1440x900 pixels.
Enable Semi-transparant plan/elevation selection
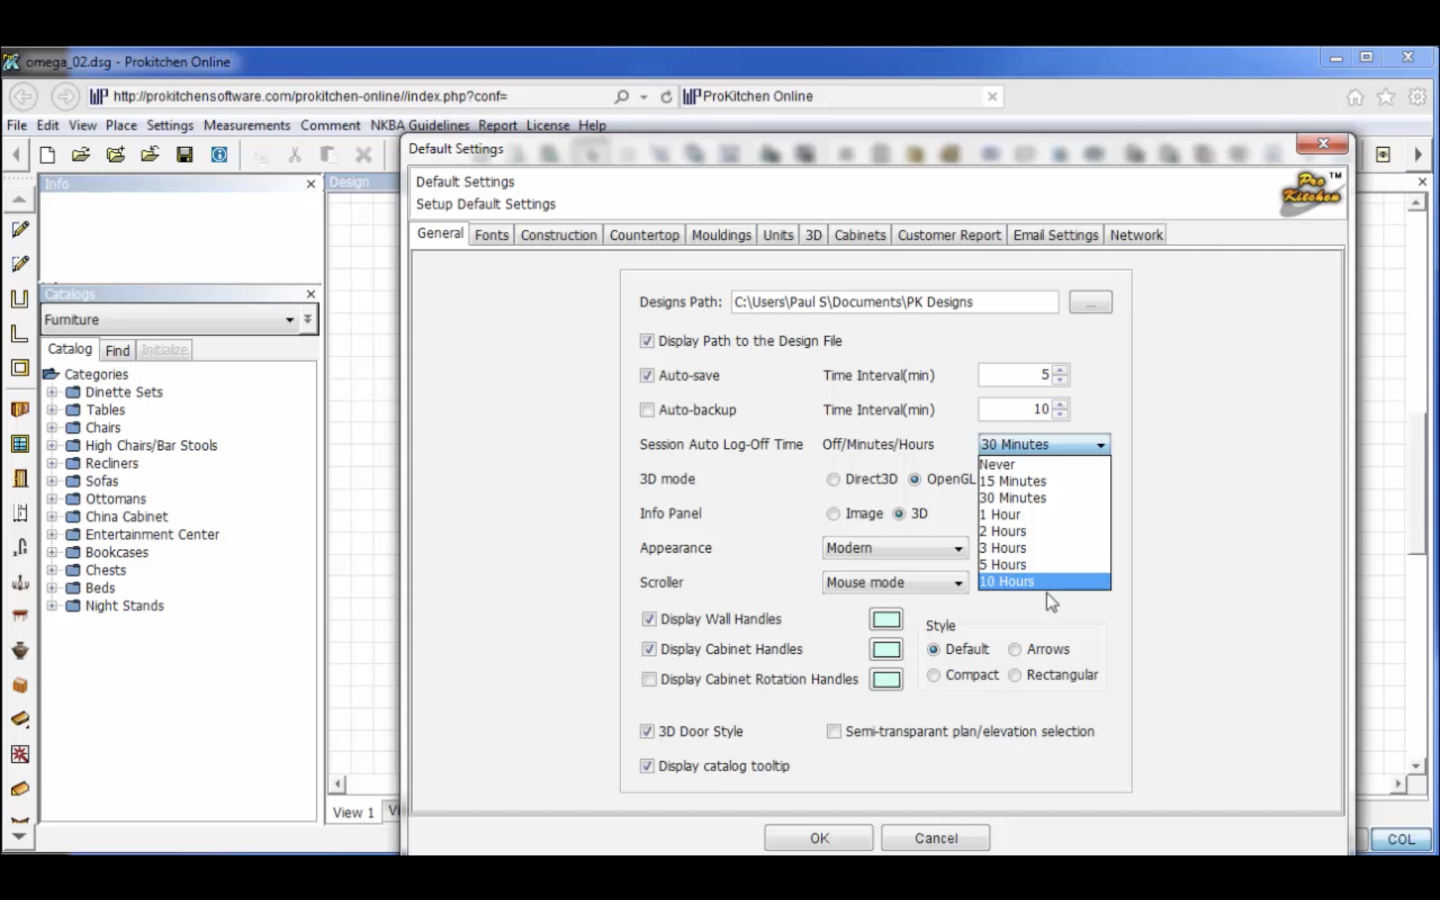834,732
